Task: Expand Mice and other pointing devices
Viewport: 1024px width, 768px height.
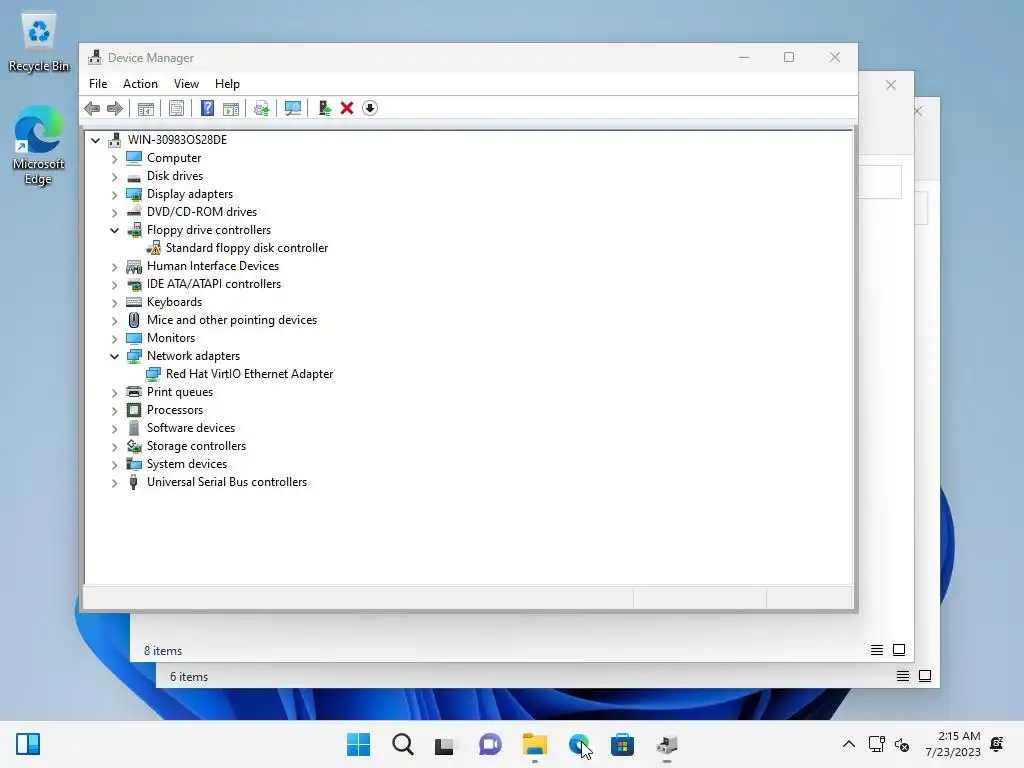Action: click(x=114, y=321)
